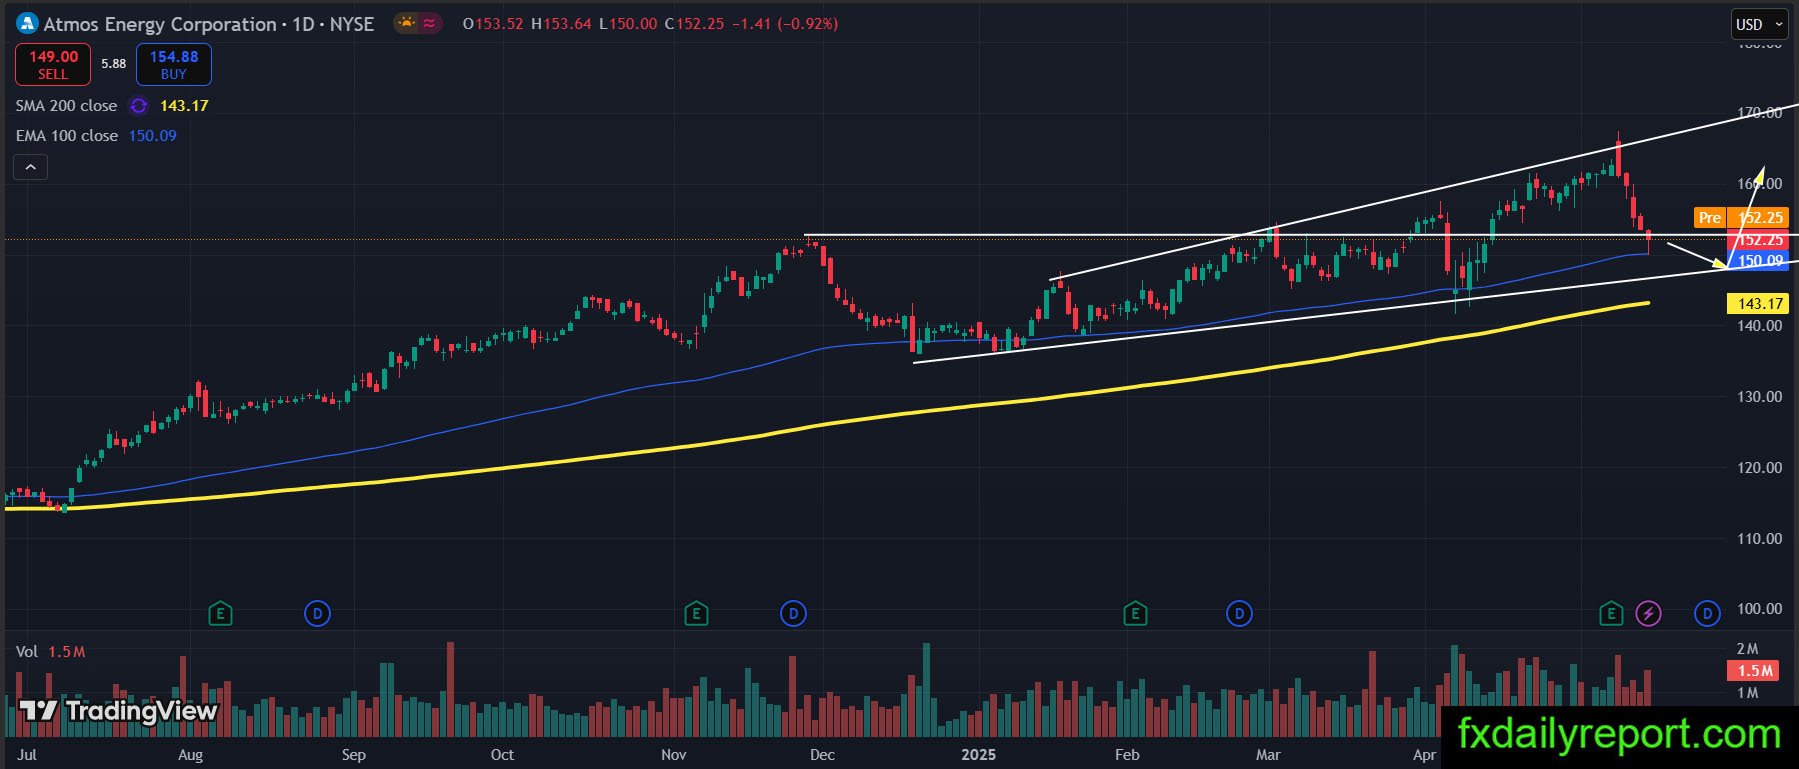Image resolution: width=1799 pixels, height=769 pixels.
Task: Click the 140.00 price axis label
Action: tap(1759, 326)
